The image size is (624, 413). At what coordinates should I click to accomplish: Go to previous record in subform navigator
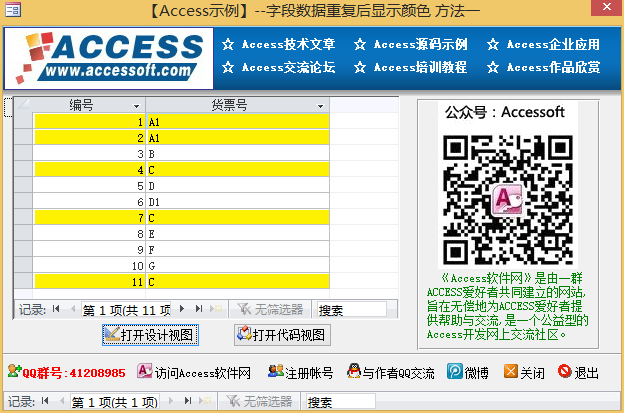click(x=73, y=309)
